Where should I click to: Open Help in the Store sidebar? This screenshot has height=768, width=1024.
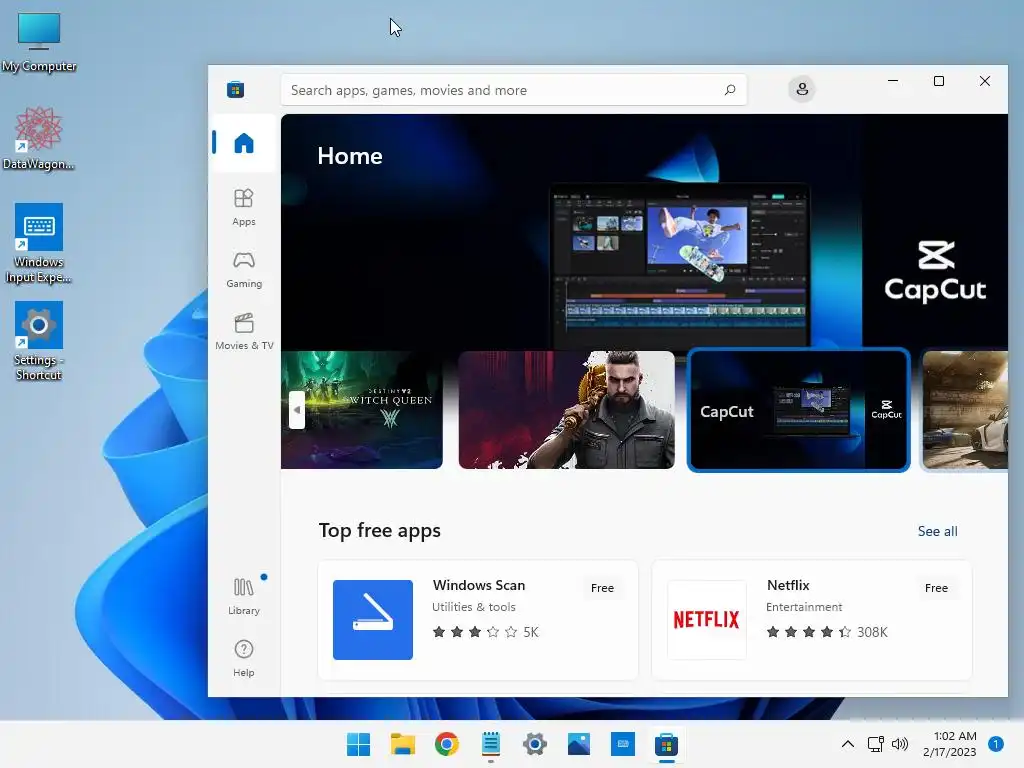pos(244,658)
